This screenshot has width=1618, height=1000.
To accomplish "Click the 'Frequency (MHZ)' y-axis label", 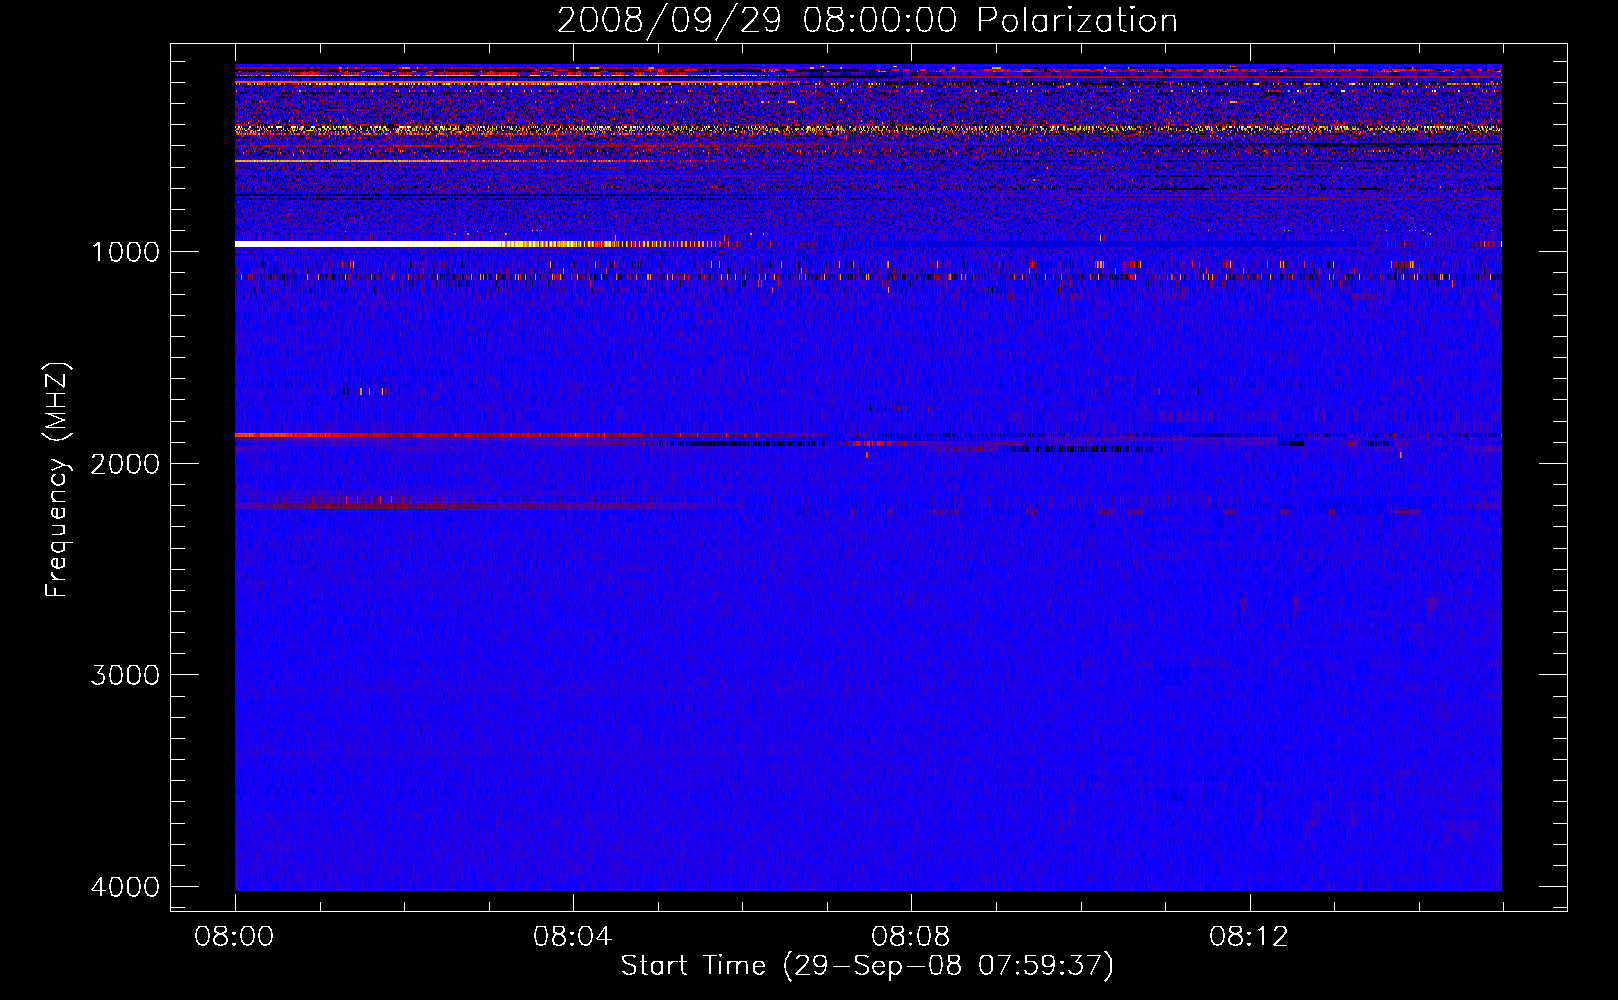I will (58, 480).
